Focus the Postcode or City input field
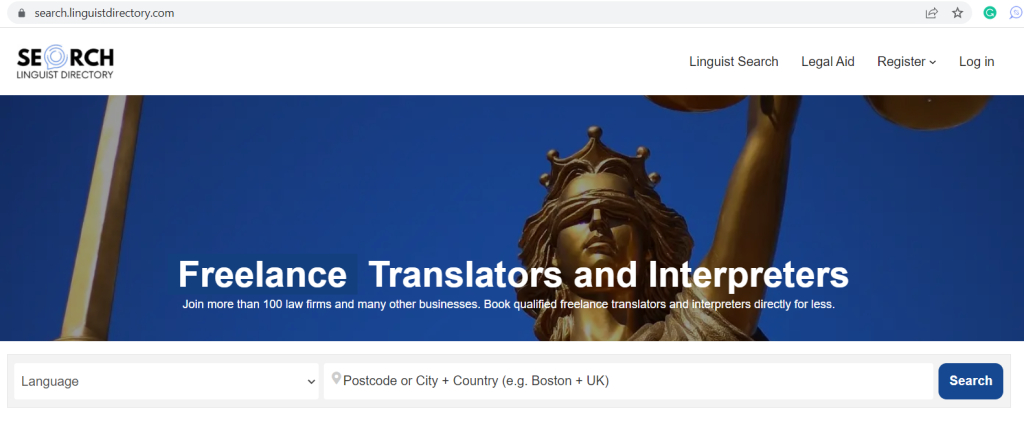The image size is (1024, 424). [x=630, y=381]
